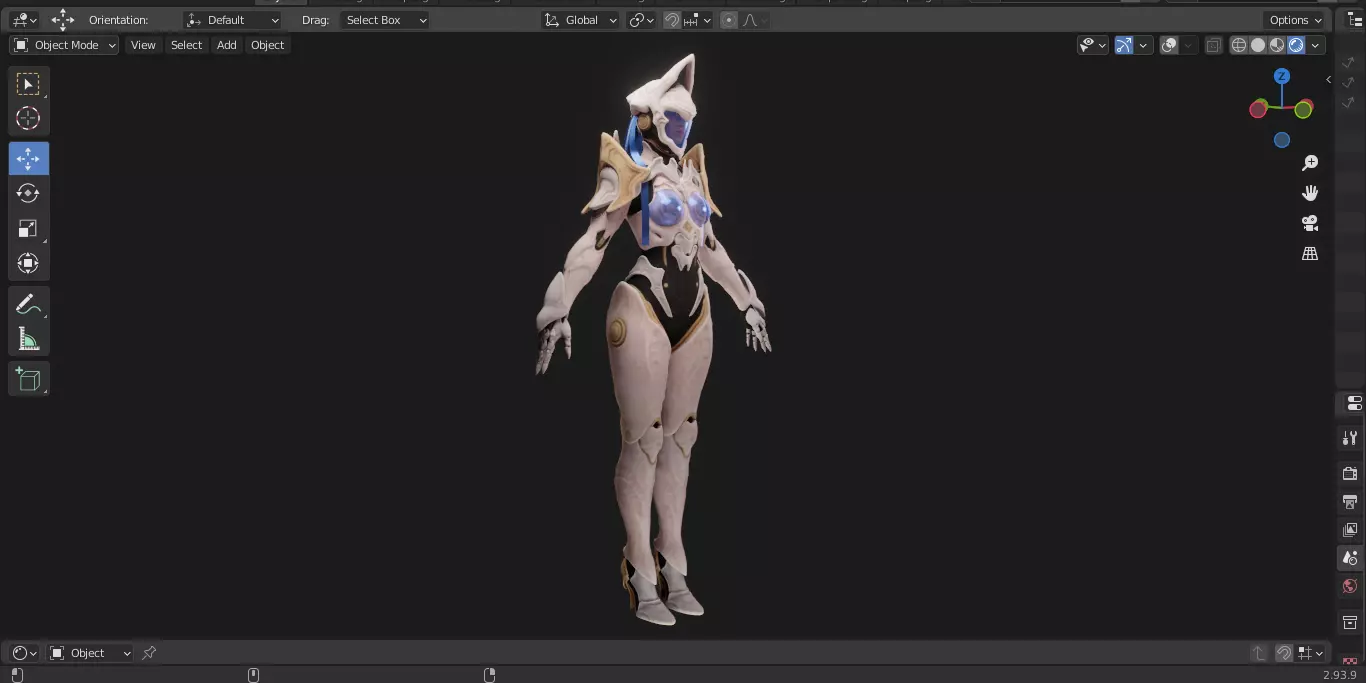Open the Add menu

point(227,45)
